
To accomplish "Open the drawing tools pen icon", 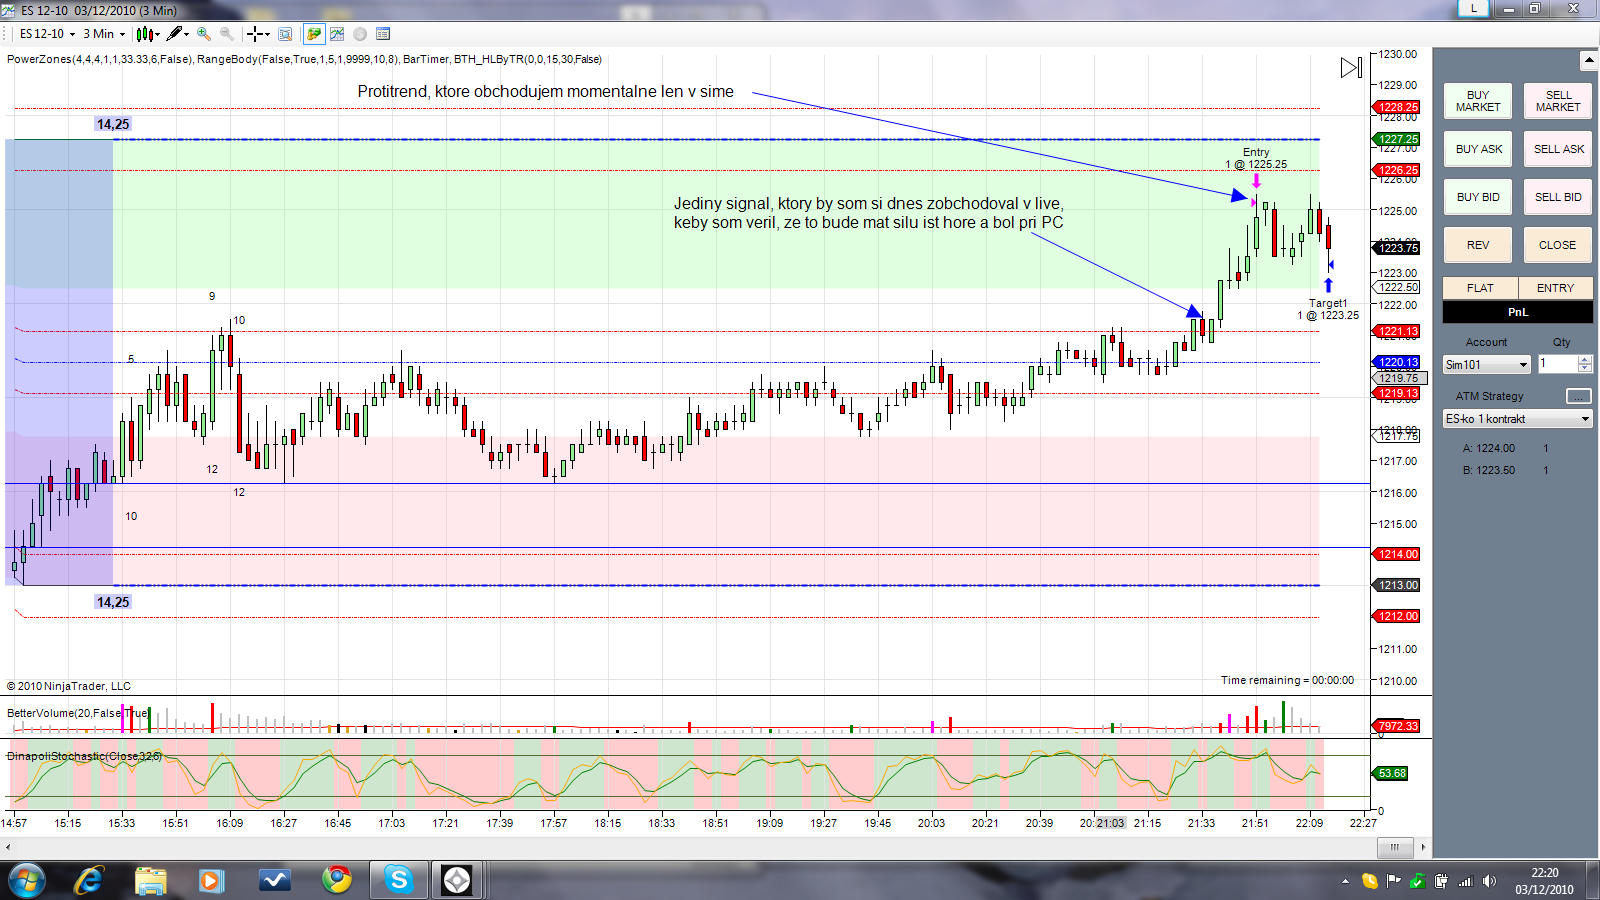I will tap(175, 34).
